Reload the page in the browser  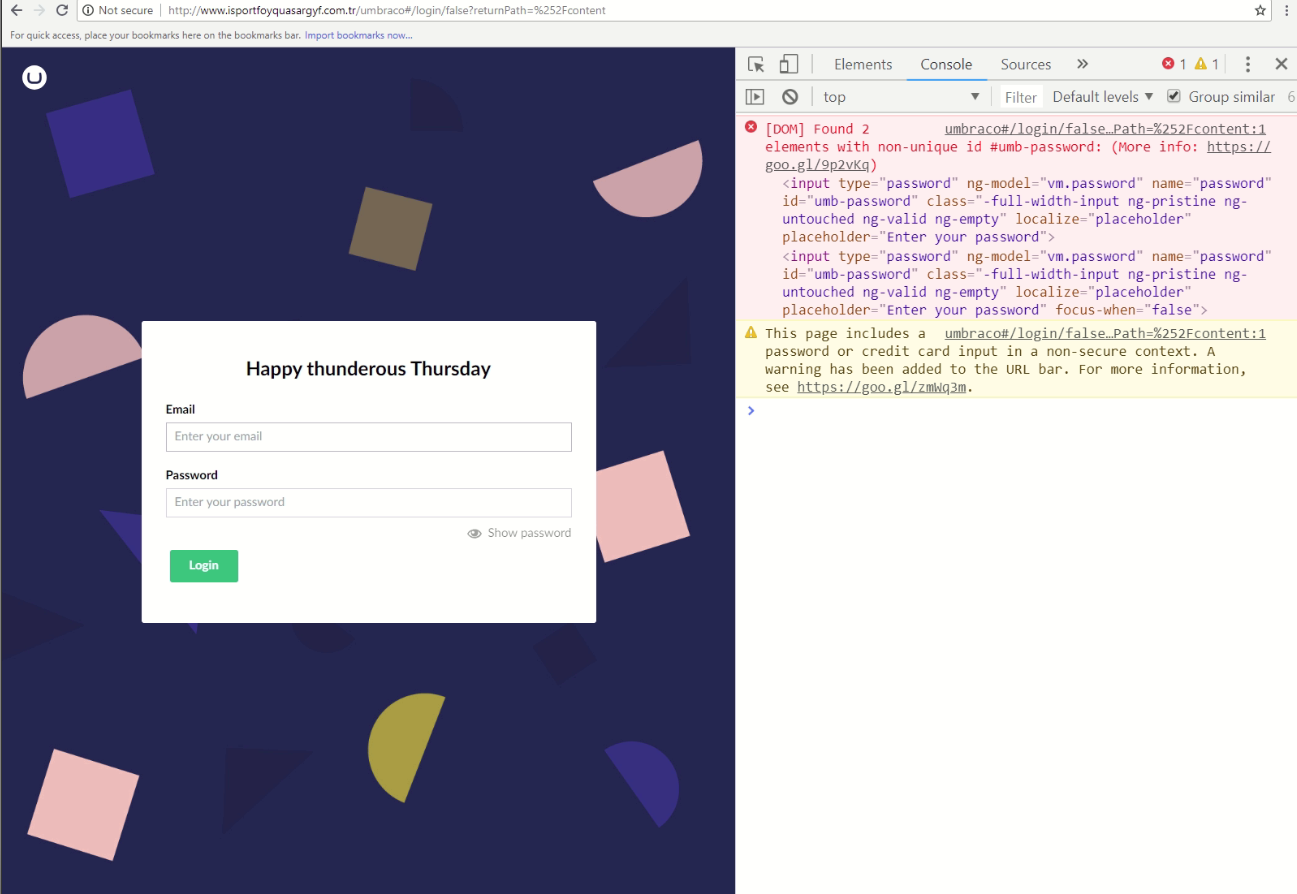[x=62, y=10]
